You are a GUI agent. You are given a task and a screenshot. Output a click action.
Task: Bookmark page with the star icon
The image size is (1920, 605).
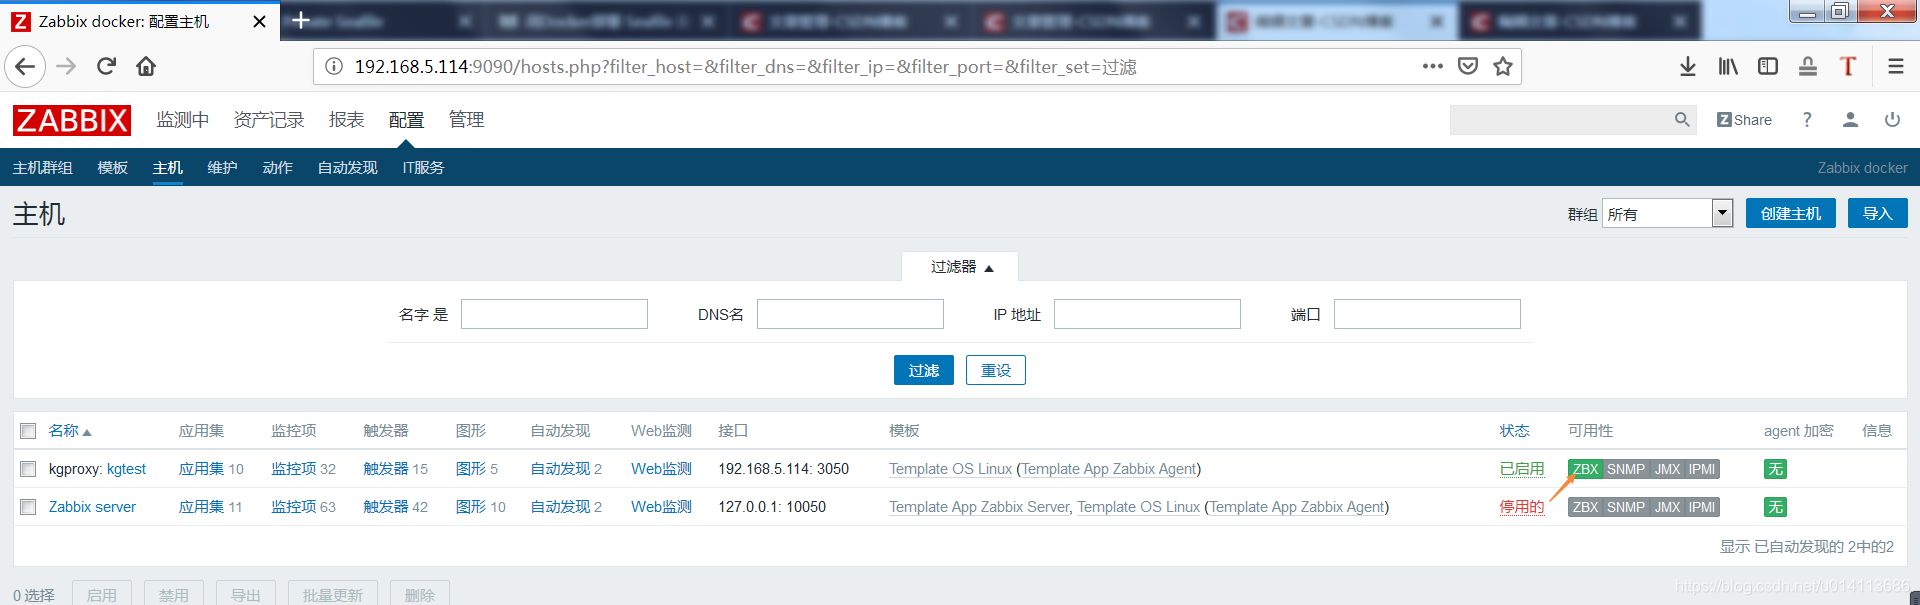click(x=1502, y=66)
